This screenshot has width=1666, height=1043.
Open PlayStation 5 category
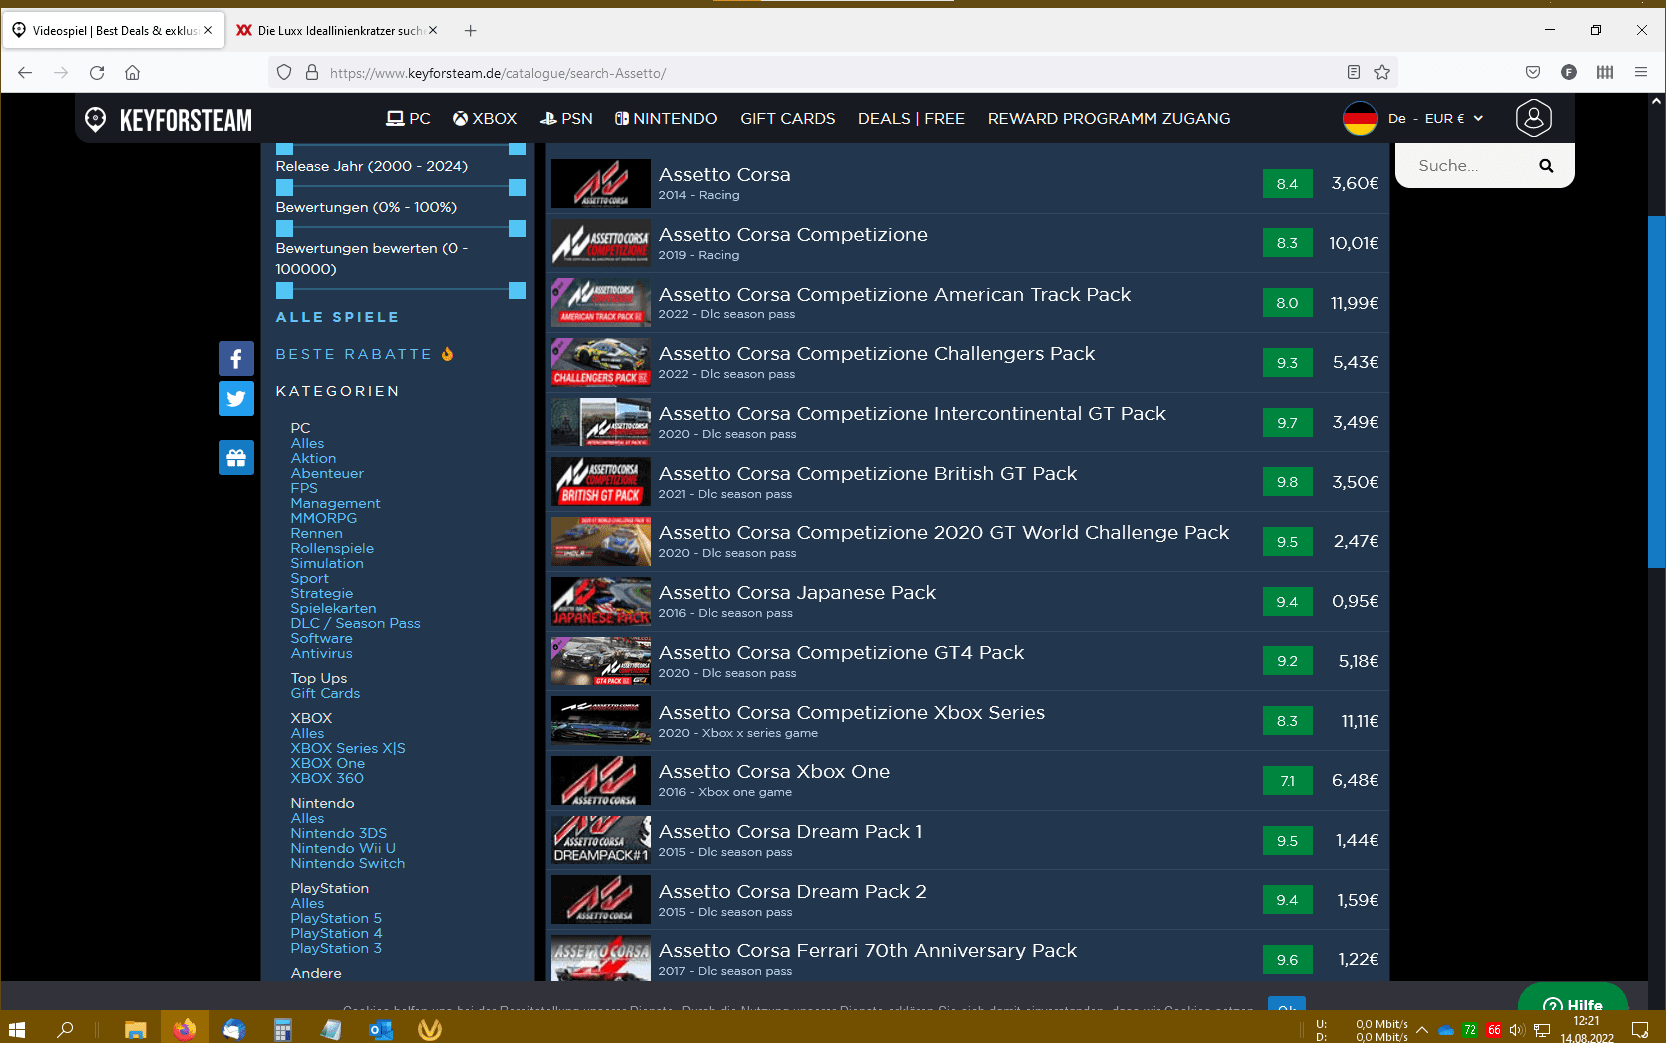point(336,918)
